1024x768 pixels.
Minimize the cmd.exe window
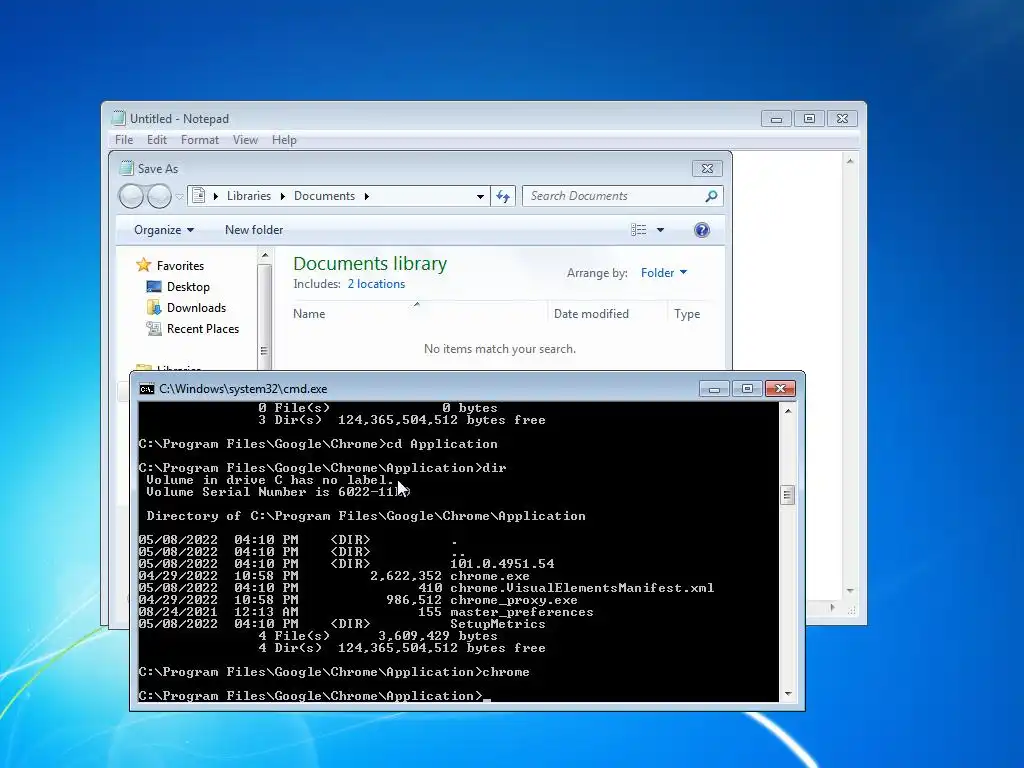(714, 389)
